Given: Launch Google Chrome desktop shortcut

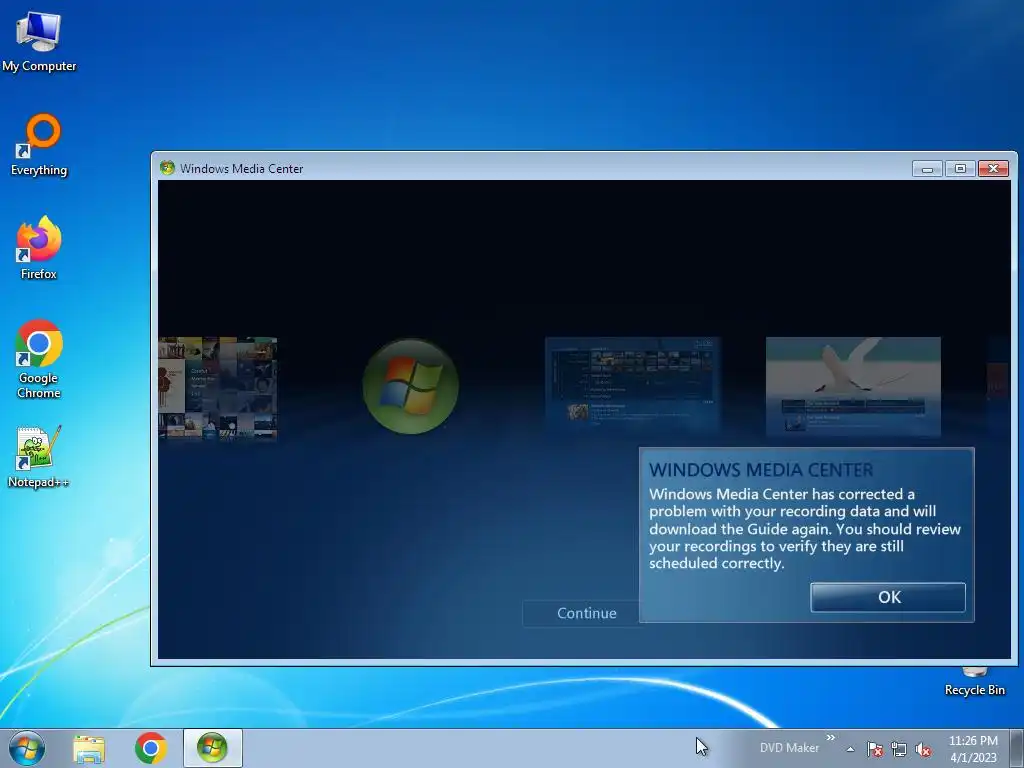Looking at the screenshot, I should (x=39, y=359).
